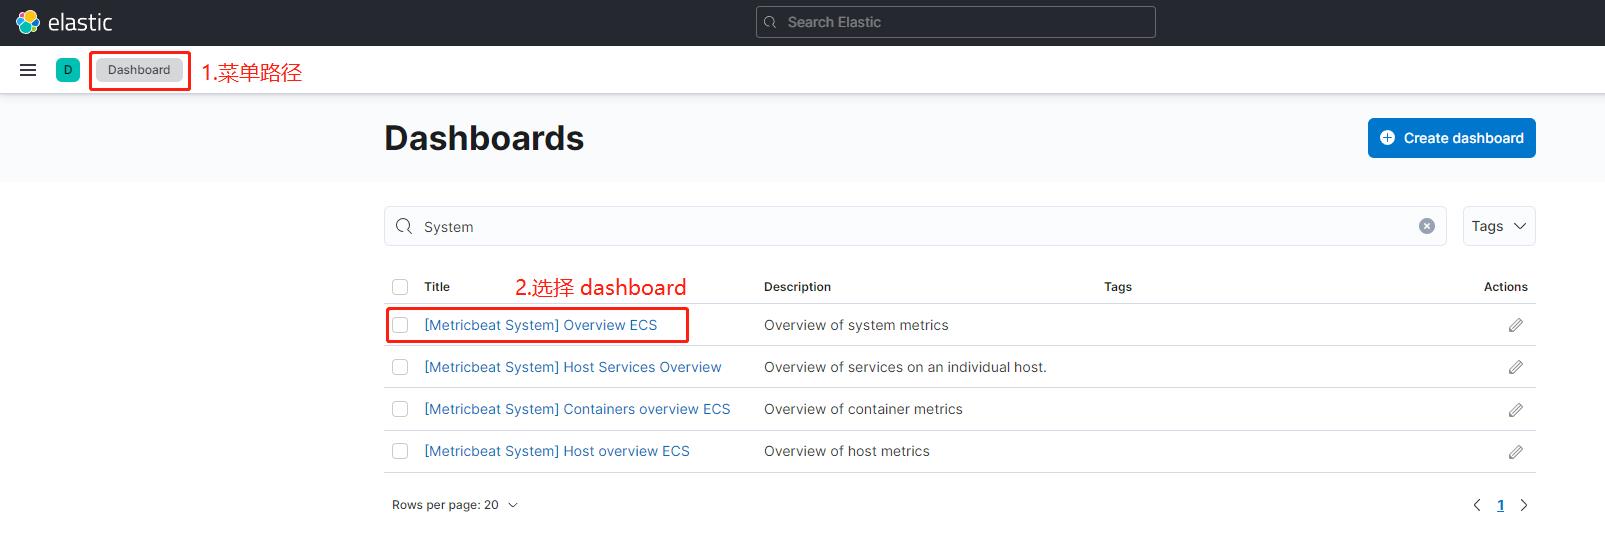Open the hamburger navigation menu
The height and width of the screenshot is (546, 1605).
click(28, 70)
